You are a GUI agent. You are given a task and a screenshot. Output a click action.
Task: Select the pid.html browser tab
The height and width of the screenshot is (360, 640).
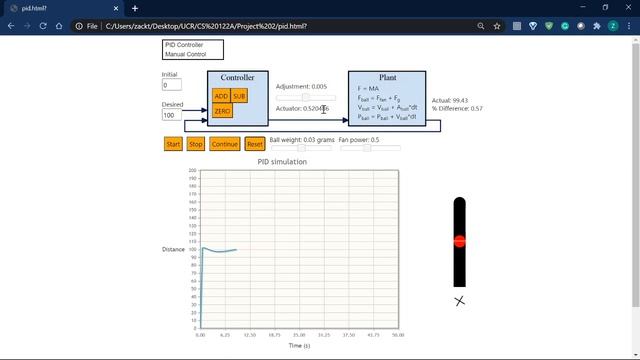[63, 9]
